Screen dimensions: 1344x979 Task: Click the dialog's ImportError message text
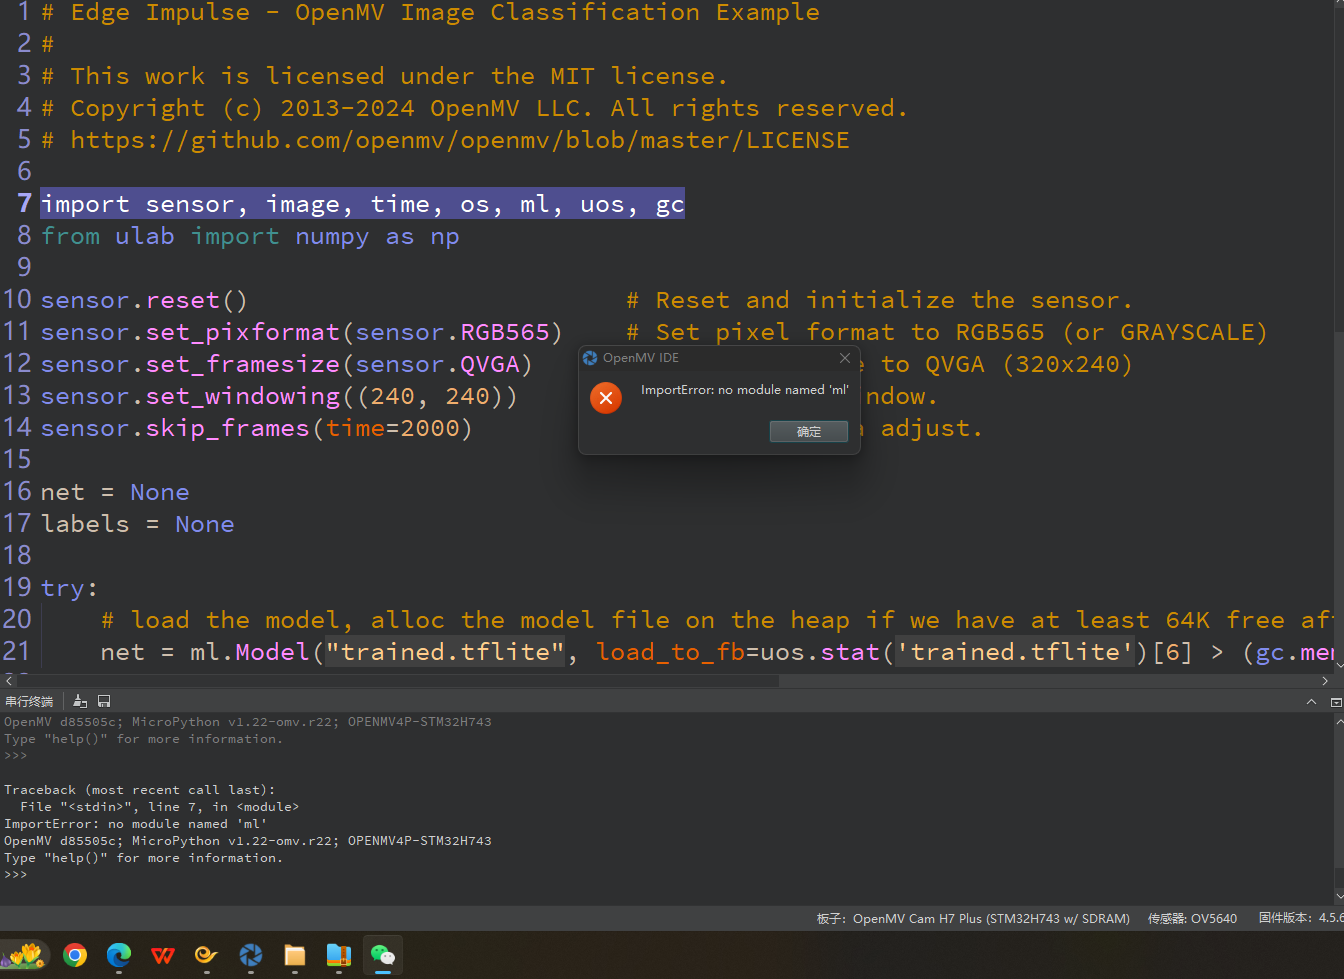(x=744, y=390)
